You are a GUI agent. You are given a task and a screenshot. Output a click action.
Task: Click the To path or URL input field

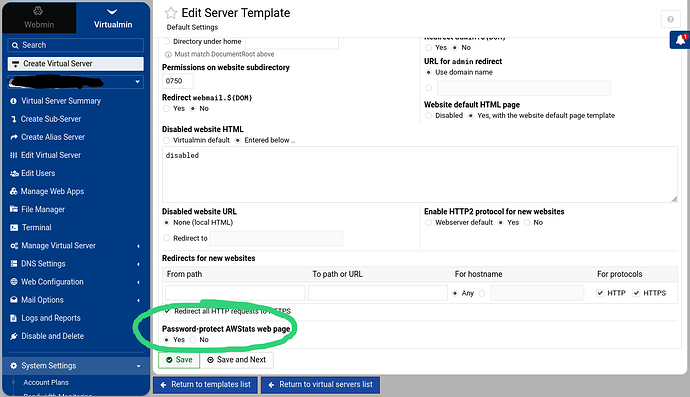tap(378, 293)
